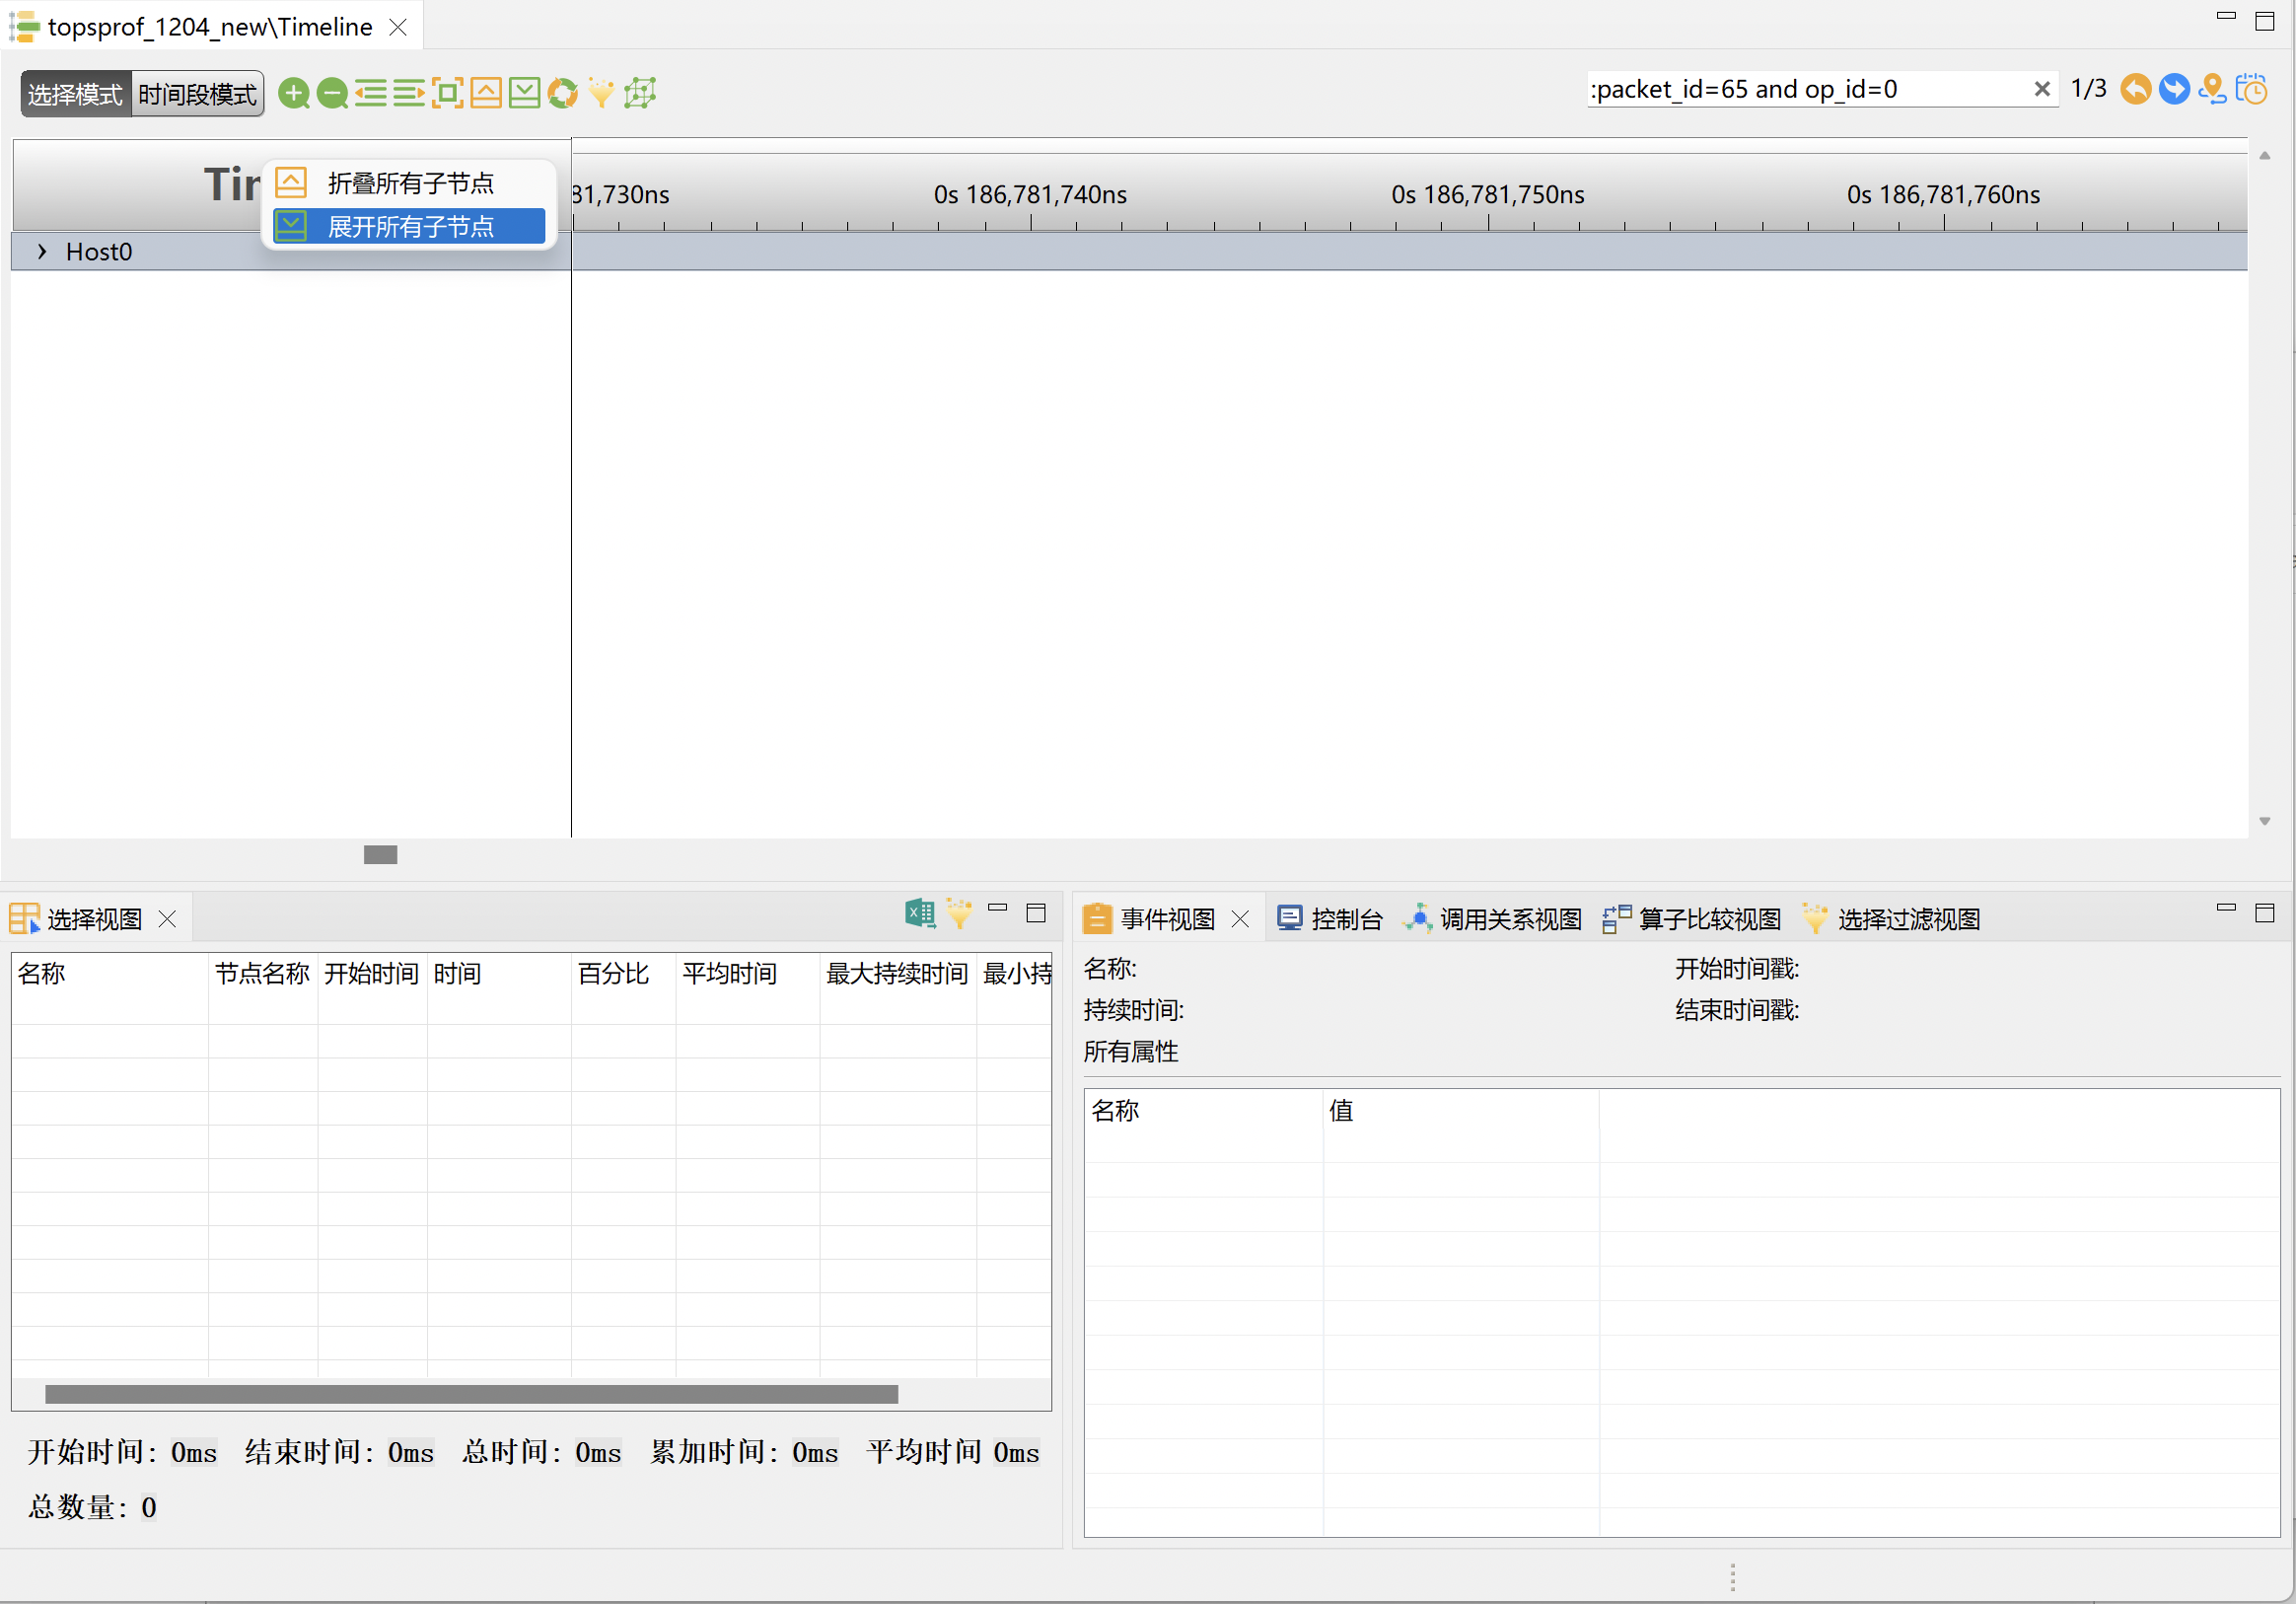
Task: Close the topsprof_1204_new\Timeline tab
Action: click(x=398, y=27)
